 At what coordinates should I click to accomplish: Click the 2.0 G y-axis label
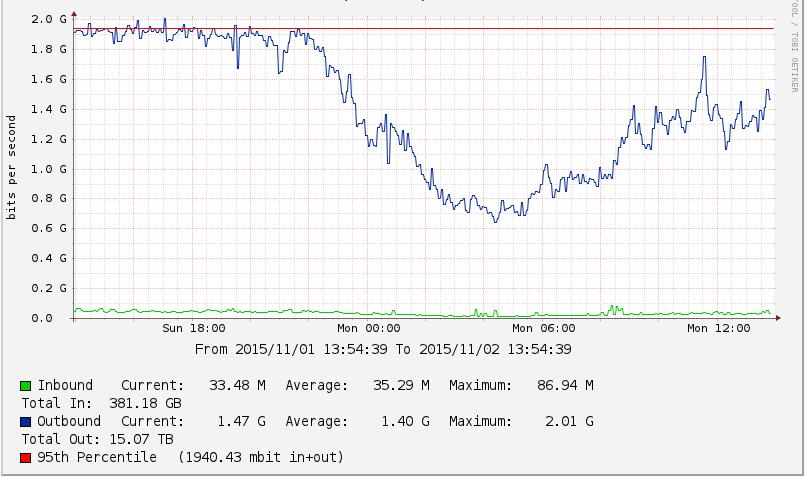tap(49, 19)
